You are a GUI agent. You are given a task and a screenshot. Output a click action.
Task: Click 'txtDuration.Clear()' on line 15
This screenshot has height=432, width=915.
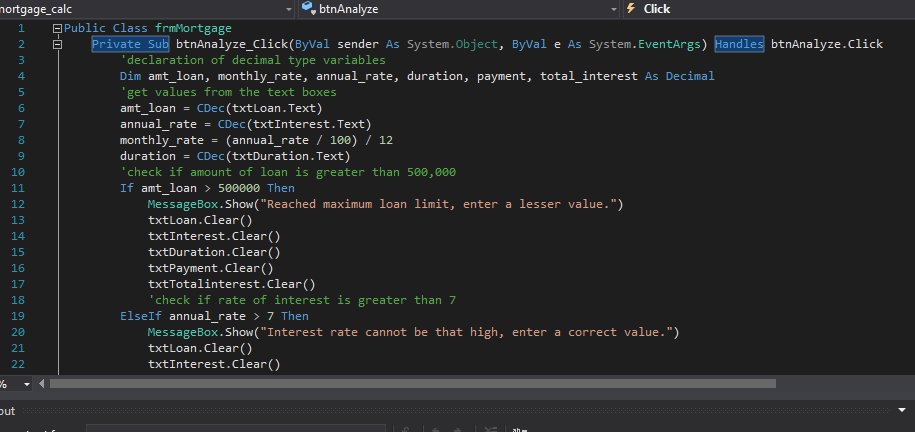(x=214, y=252)
